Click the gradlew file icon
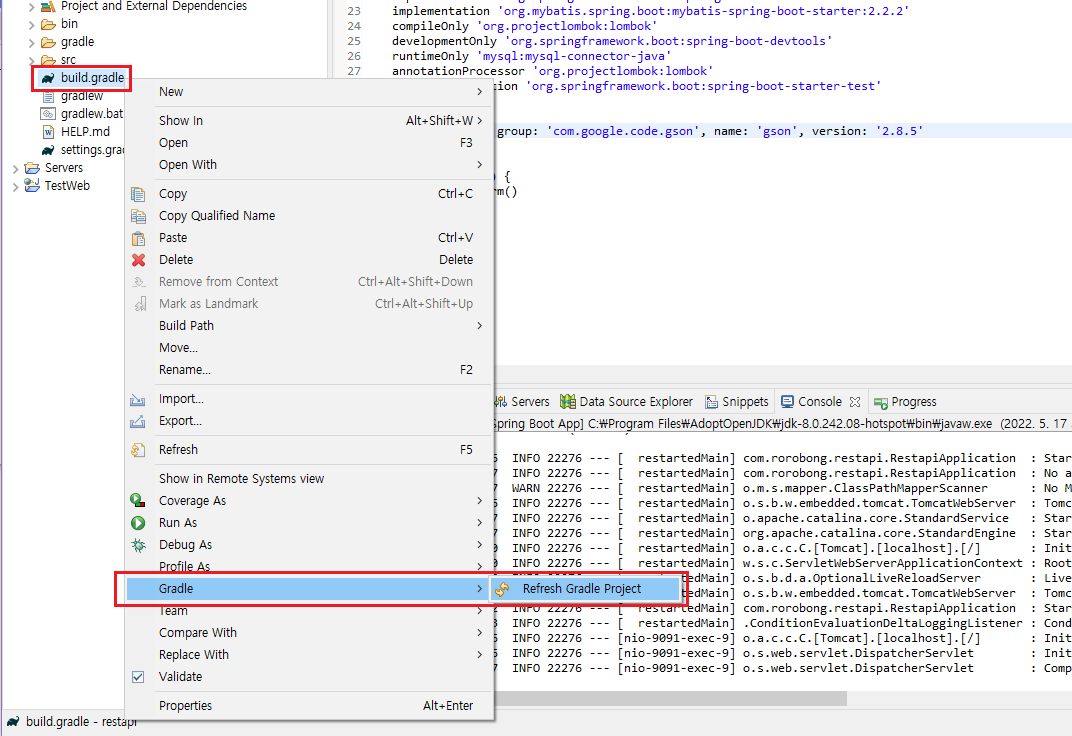The height and width of the screenshot is (736, 1072). click(47, 96)
